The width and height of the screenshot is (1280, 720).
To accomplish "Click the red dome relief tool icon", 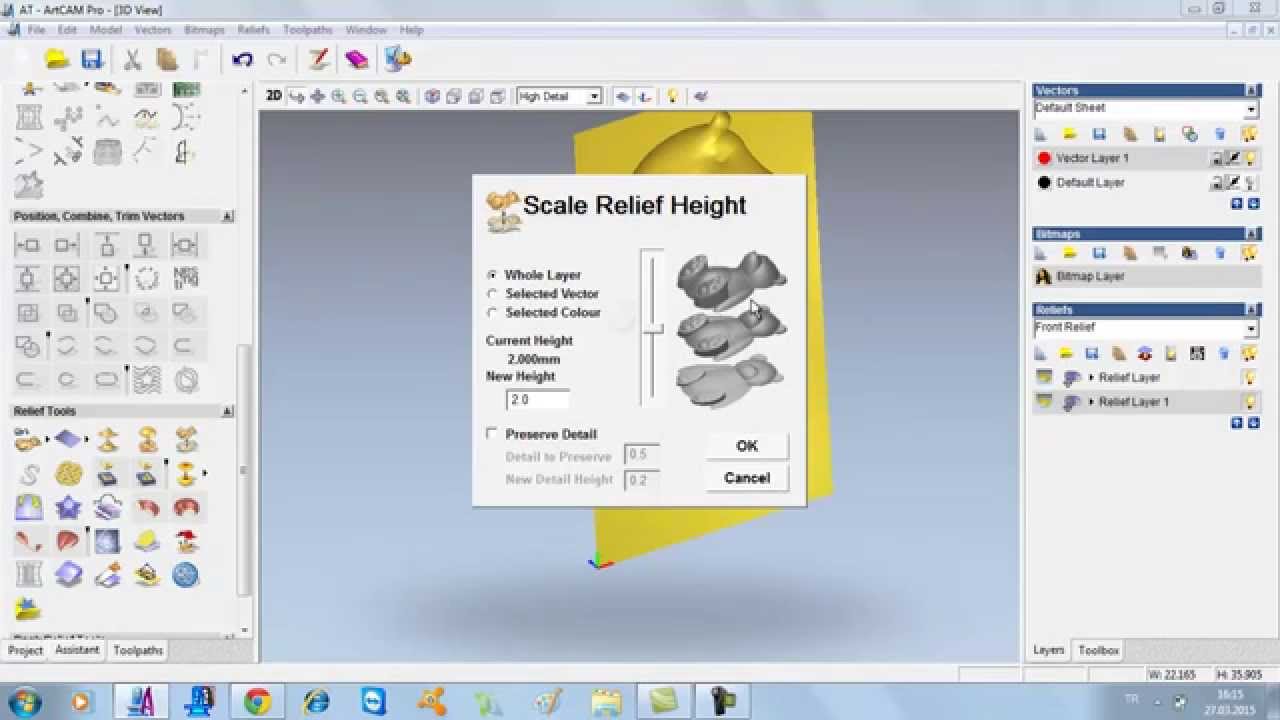I will 185,507.
